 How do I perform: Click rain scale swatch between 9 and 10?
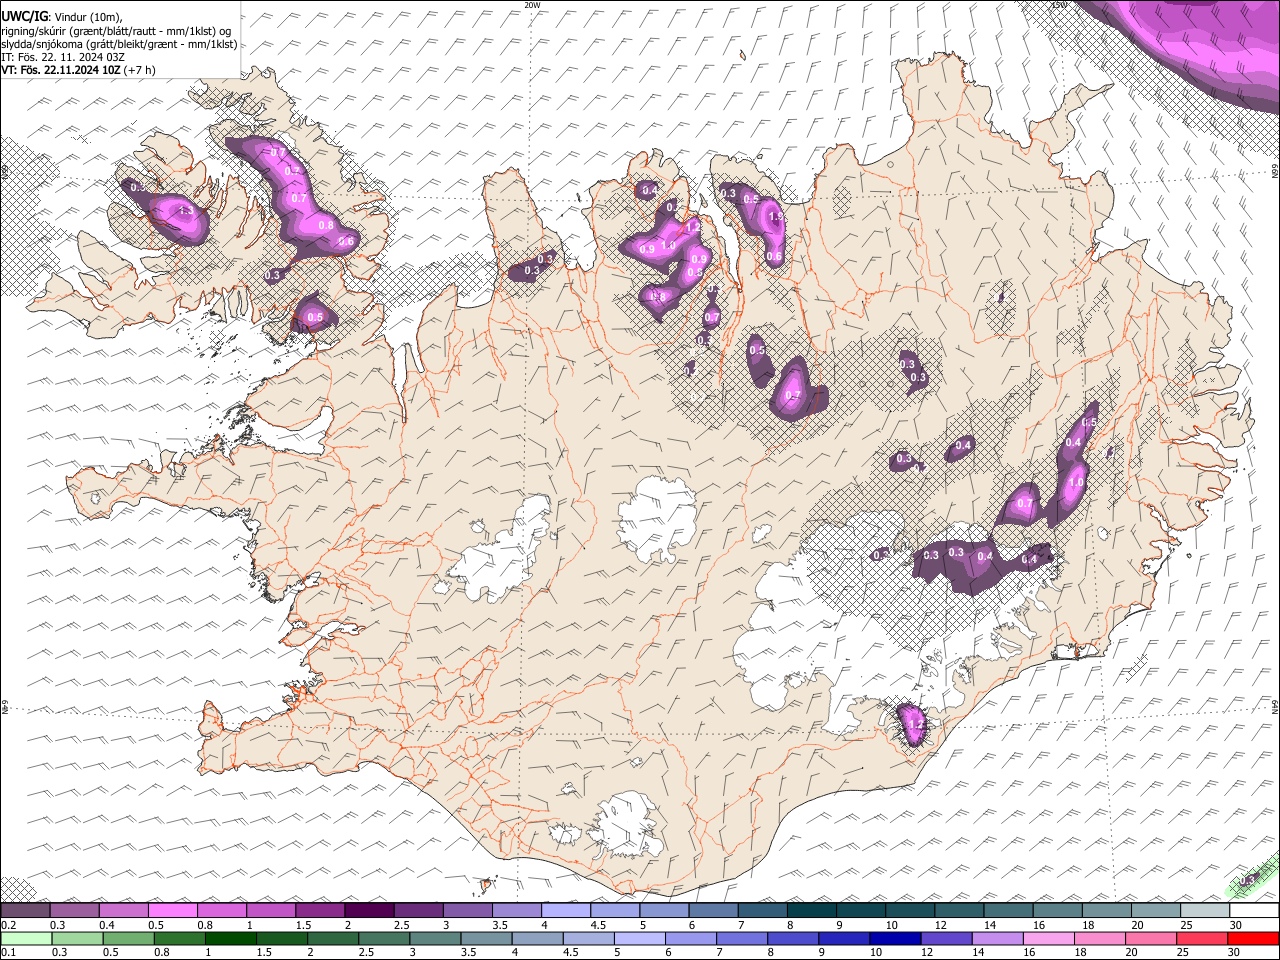[845, 938]
